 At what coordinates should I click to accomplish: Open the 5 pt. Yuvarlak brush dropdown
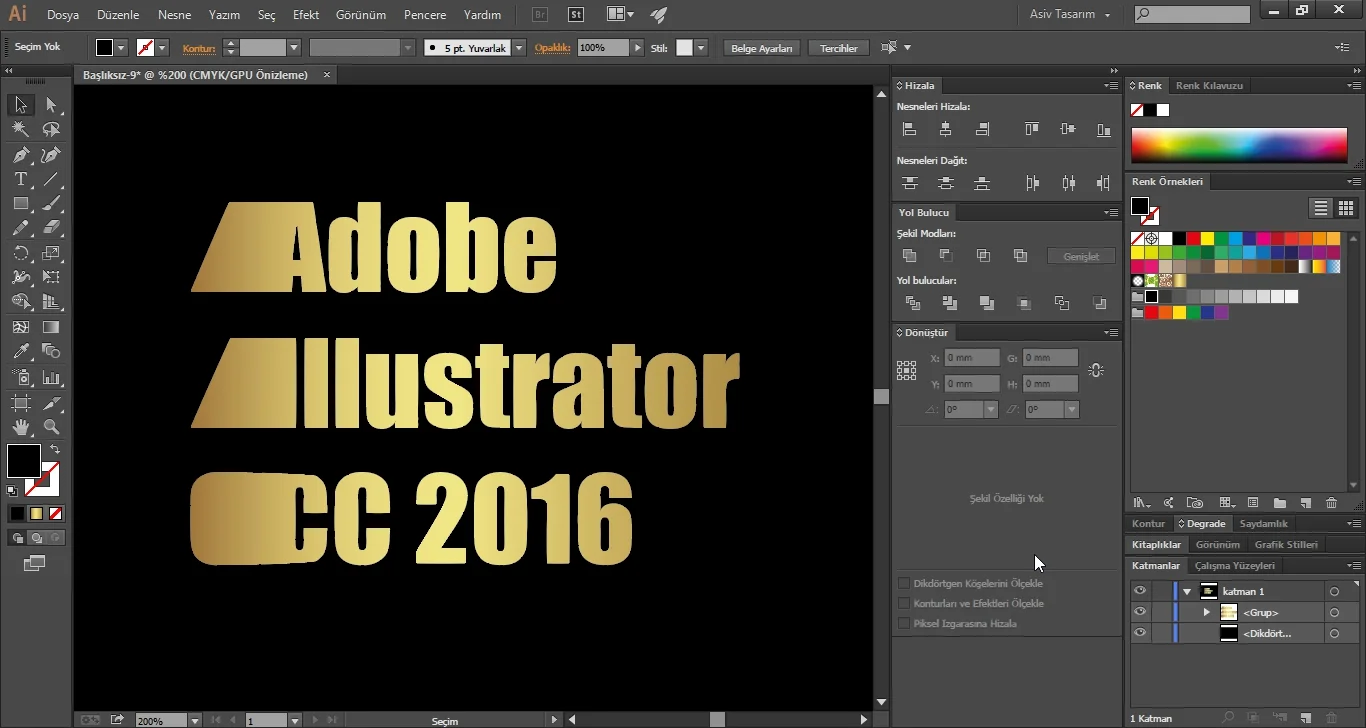[519, 47]
